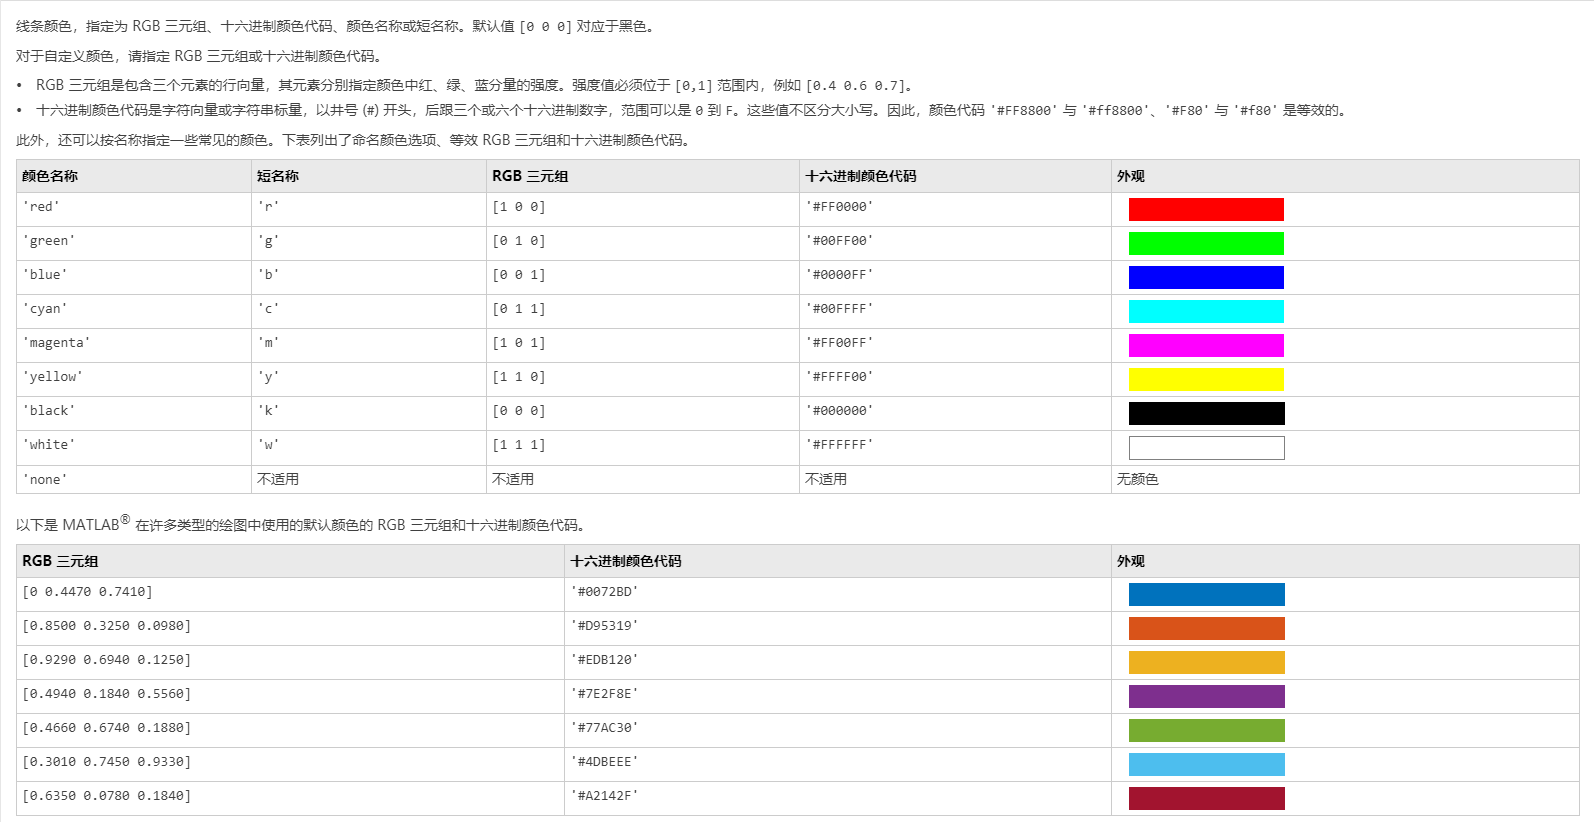The width and height of the screenshot is (1594, 822).
Task: Click the '#0072BD' hex code cell
Action: coord(838,595)
